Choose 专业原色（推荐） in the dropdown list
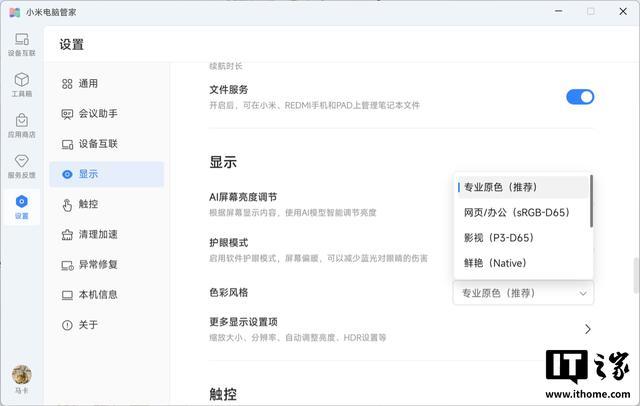 click(523, 187)
